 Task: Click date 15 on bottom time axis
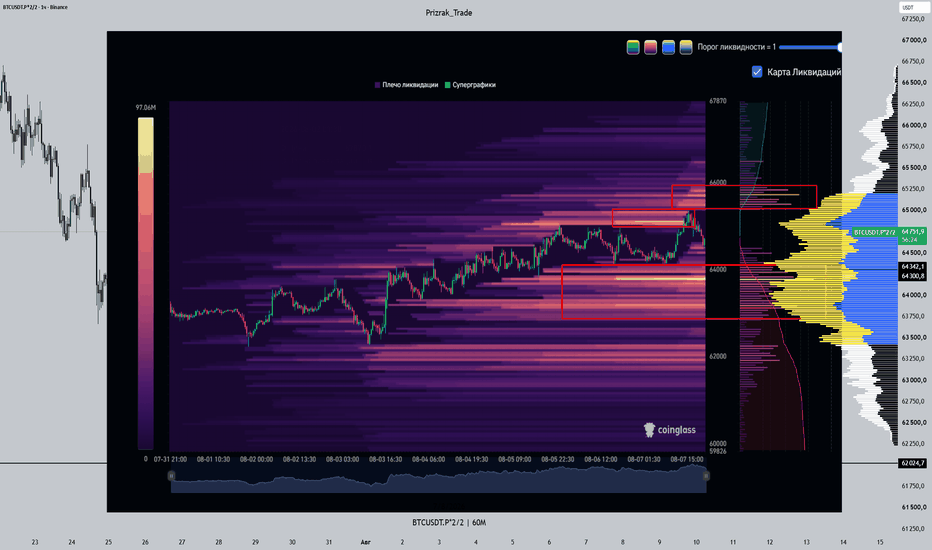click(880, 542)
